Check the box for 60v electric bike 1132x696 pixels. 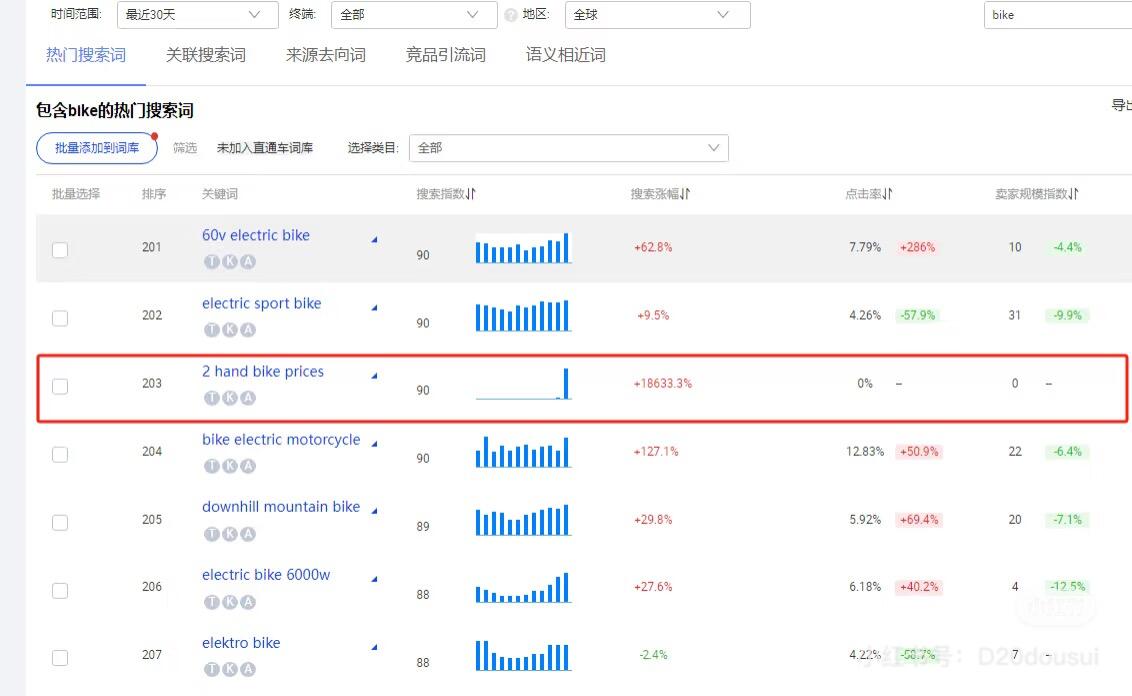coord(60,250)
